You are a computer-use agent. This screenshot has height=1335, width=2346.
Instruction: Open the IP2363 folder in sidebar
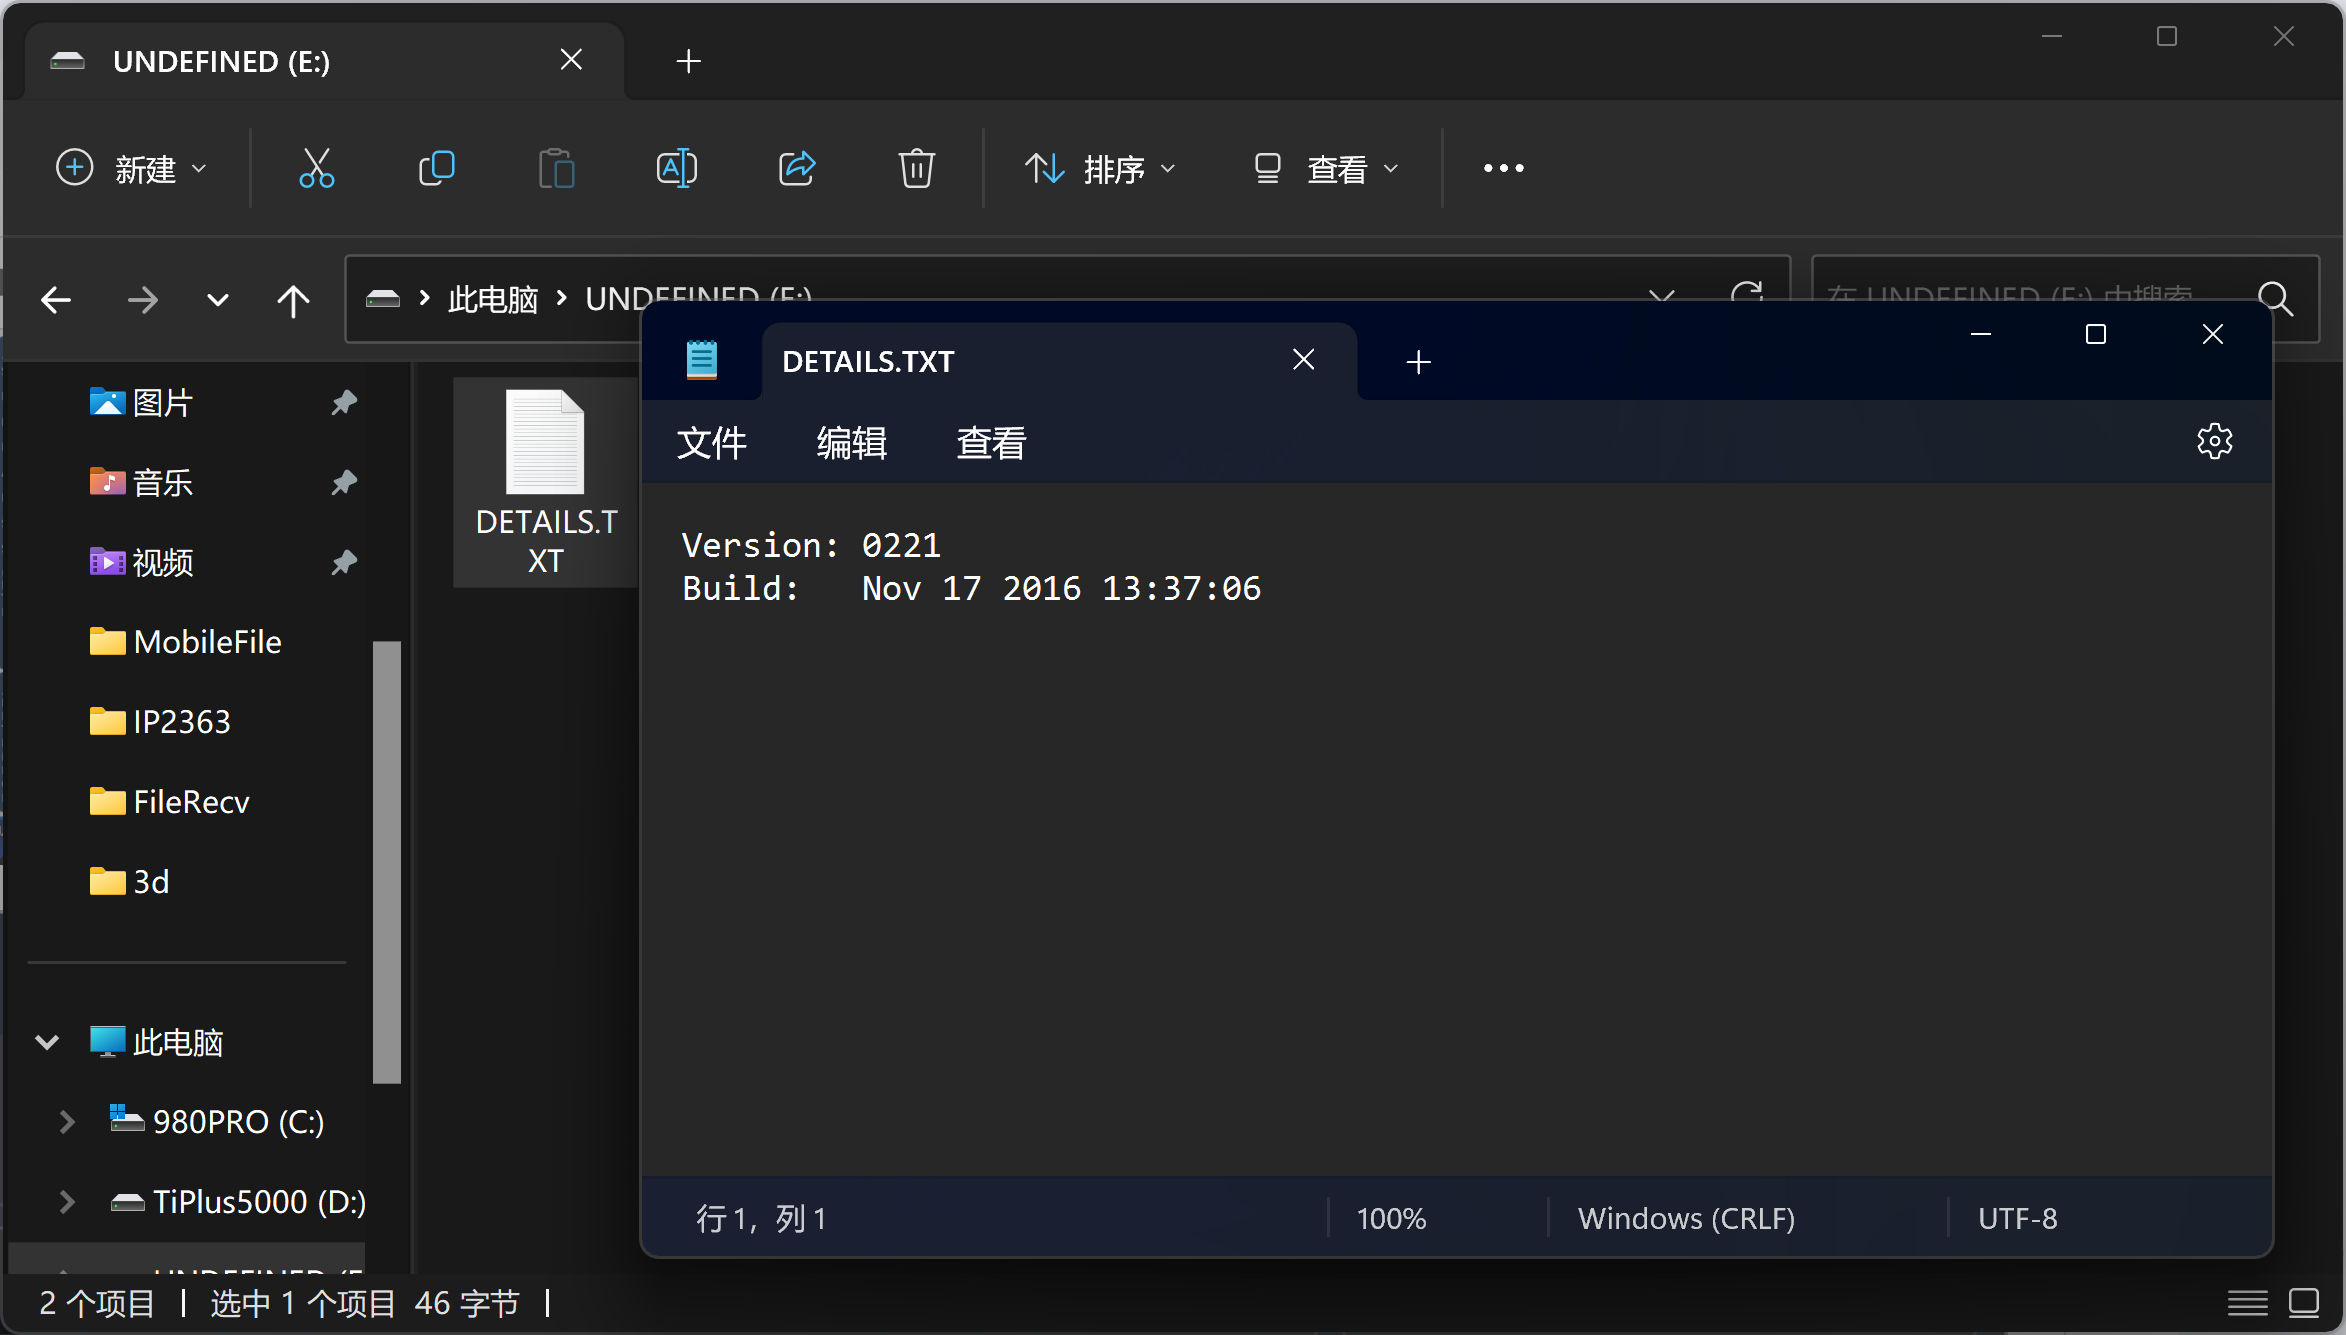tap(160, 721)
